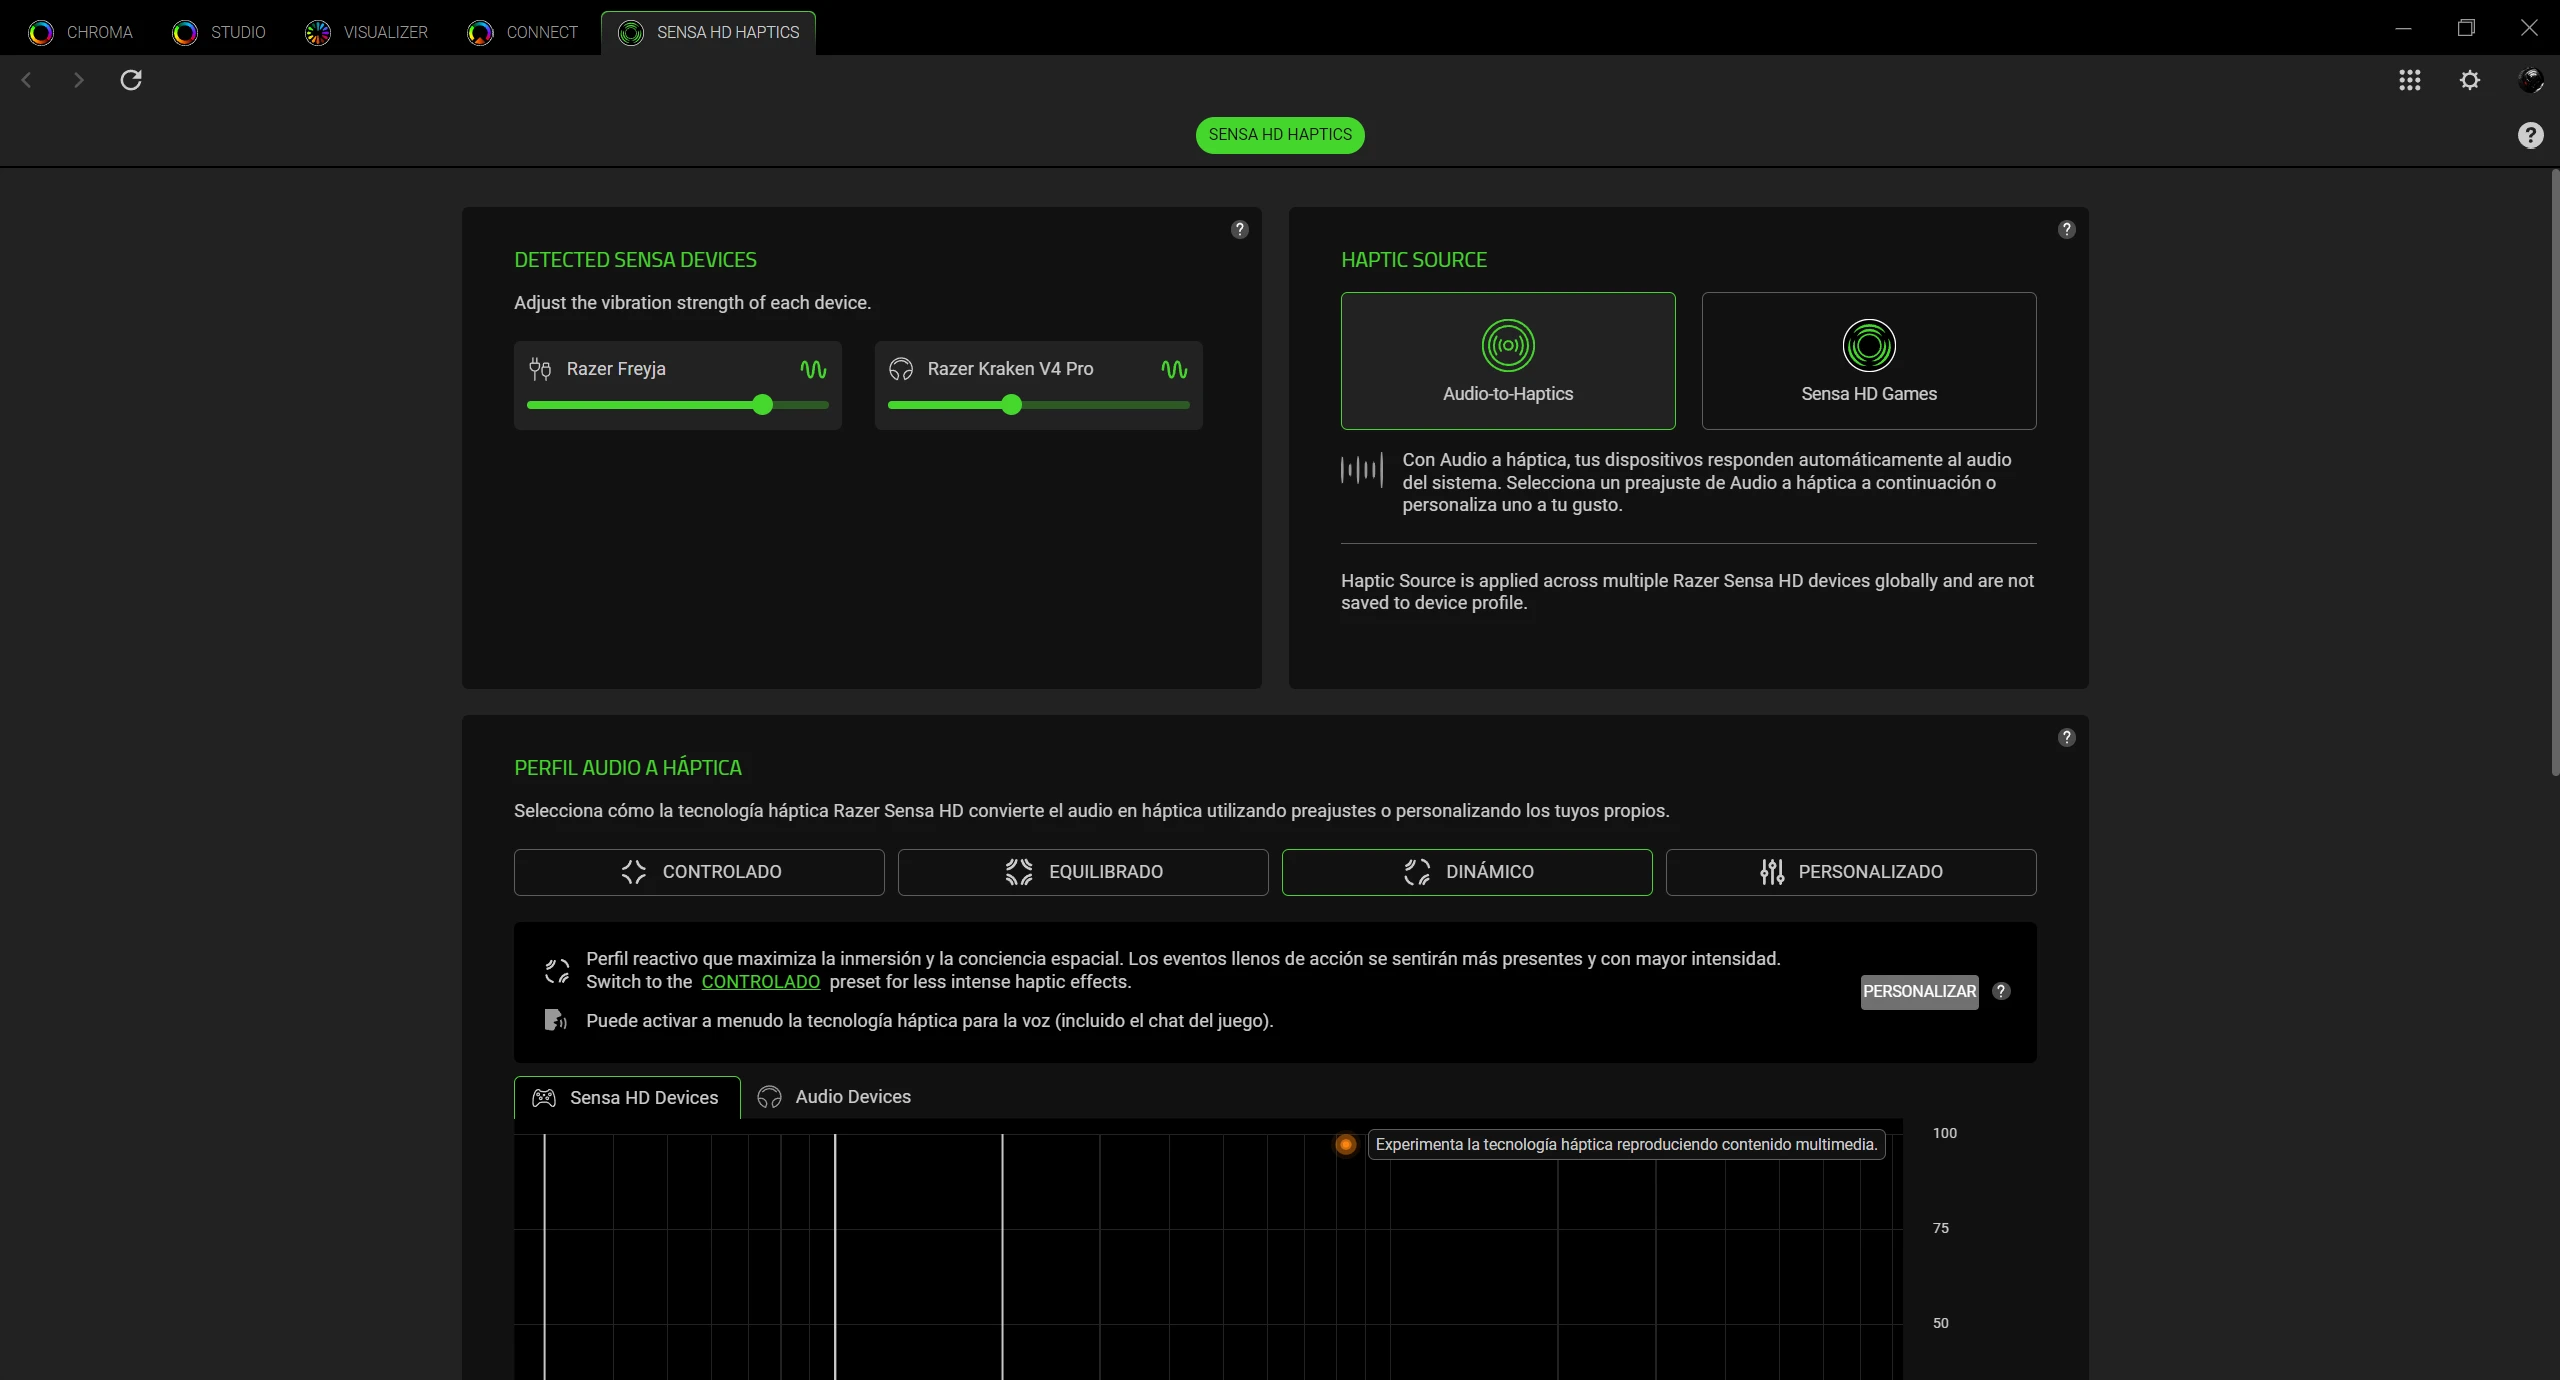Click the DETECTED SENSA DEVICES heading
This screenshot has width=2560, height=1380.
point(635,260)
